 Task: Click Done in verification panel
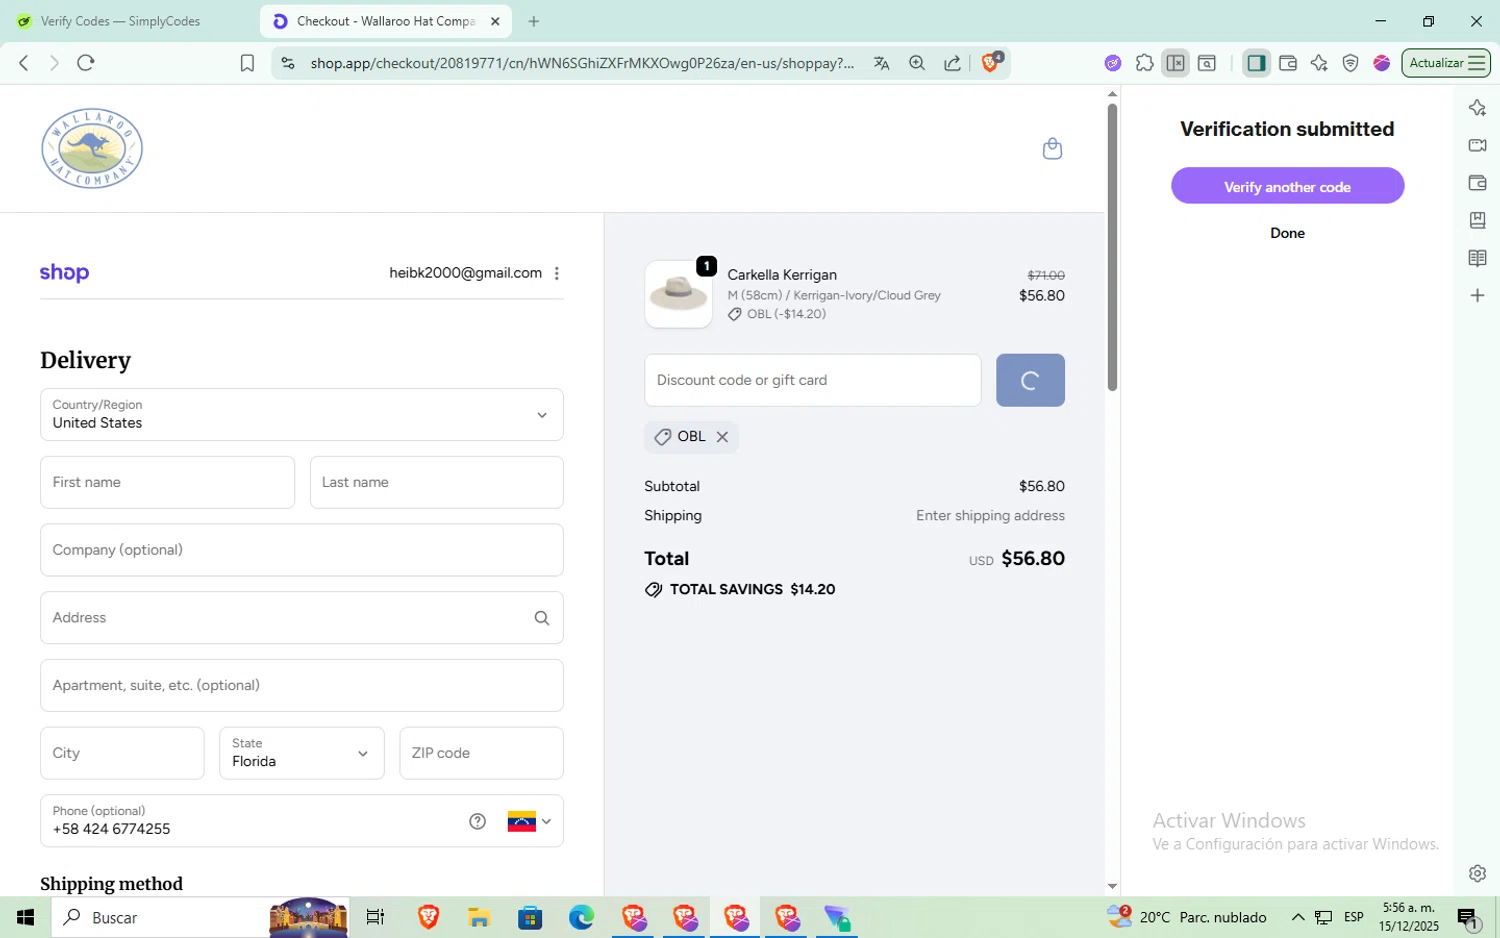pos(1287,233)
